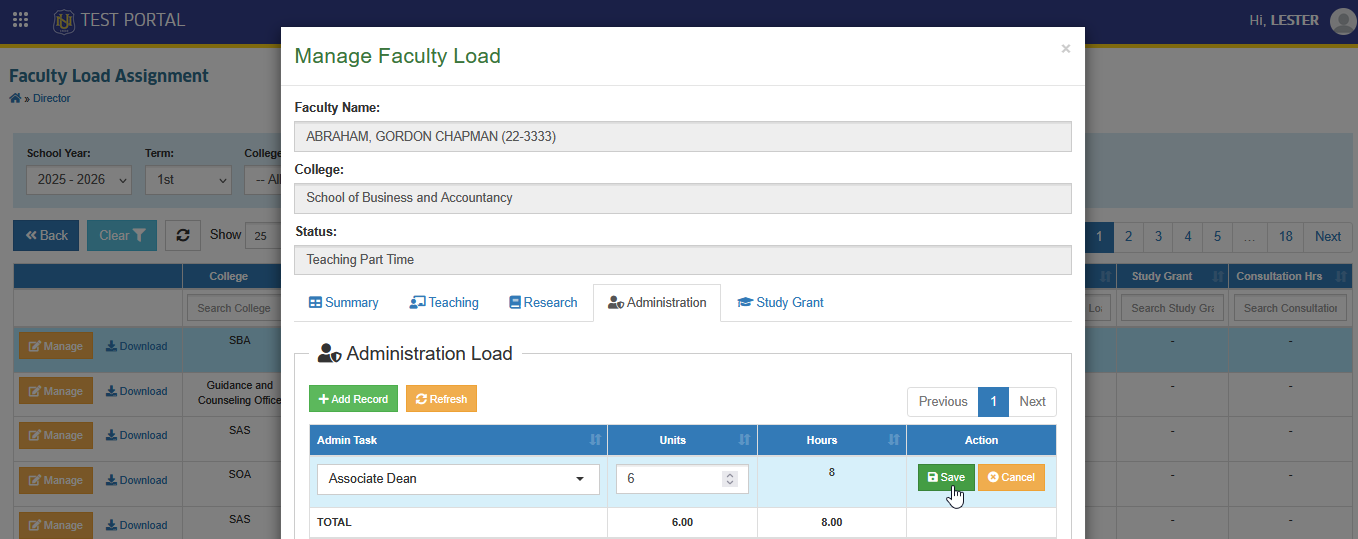This screenshot has width=1358, height=539.
Task: Open the School Year 2025 - 2026 dropdown
Action: 79,180
